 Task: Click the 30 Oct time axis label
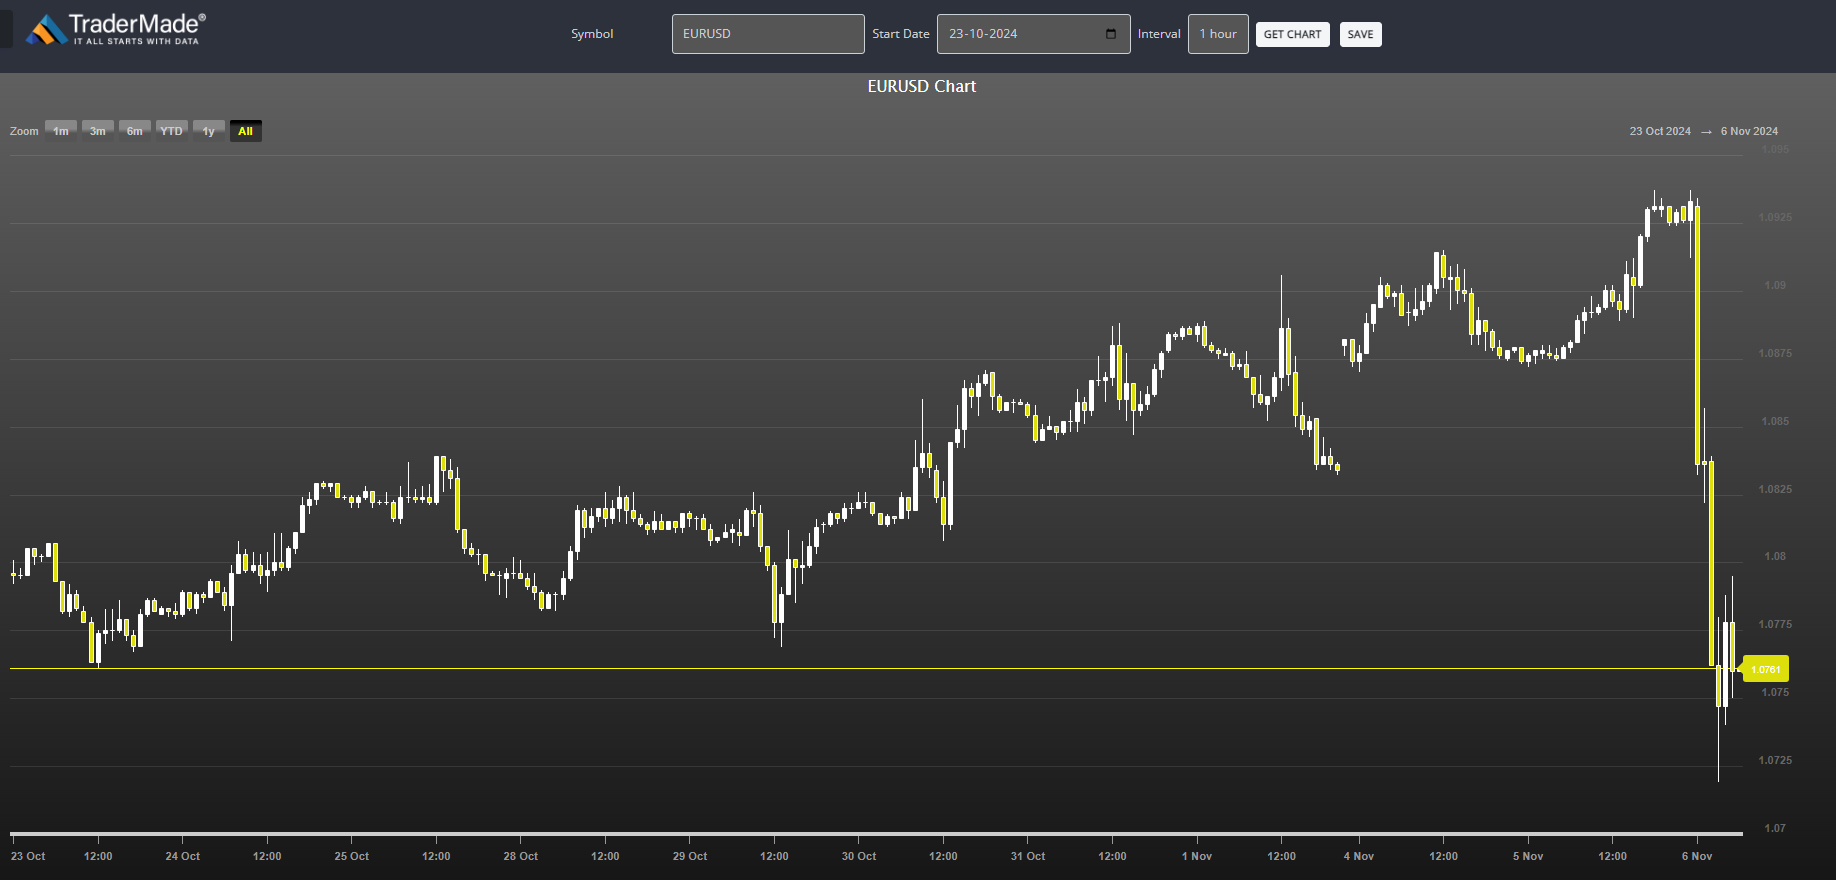coord(859,856)
